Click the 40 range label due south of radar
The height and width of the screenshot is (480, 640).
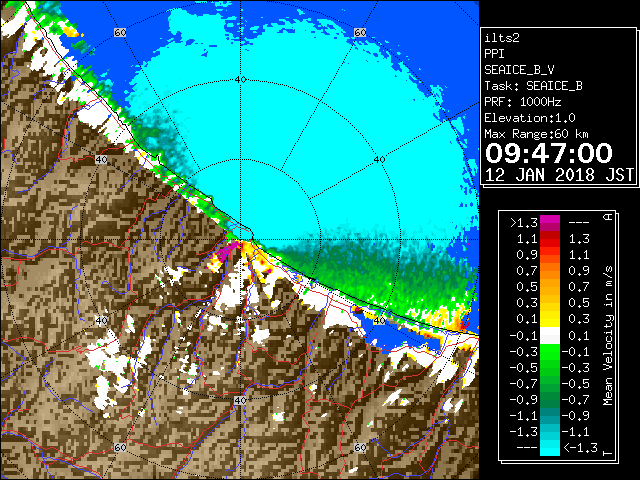pyautogui.click(x=240, y=400)
